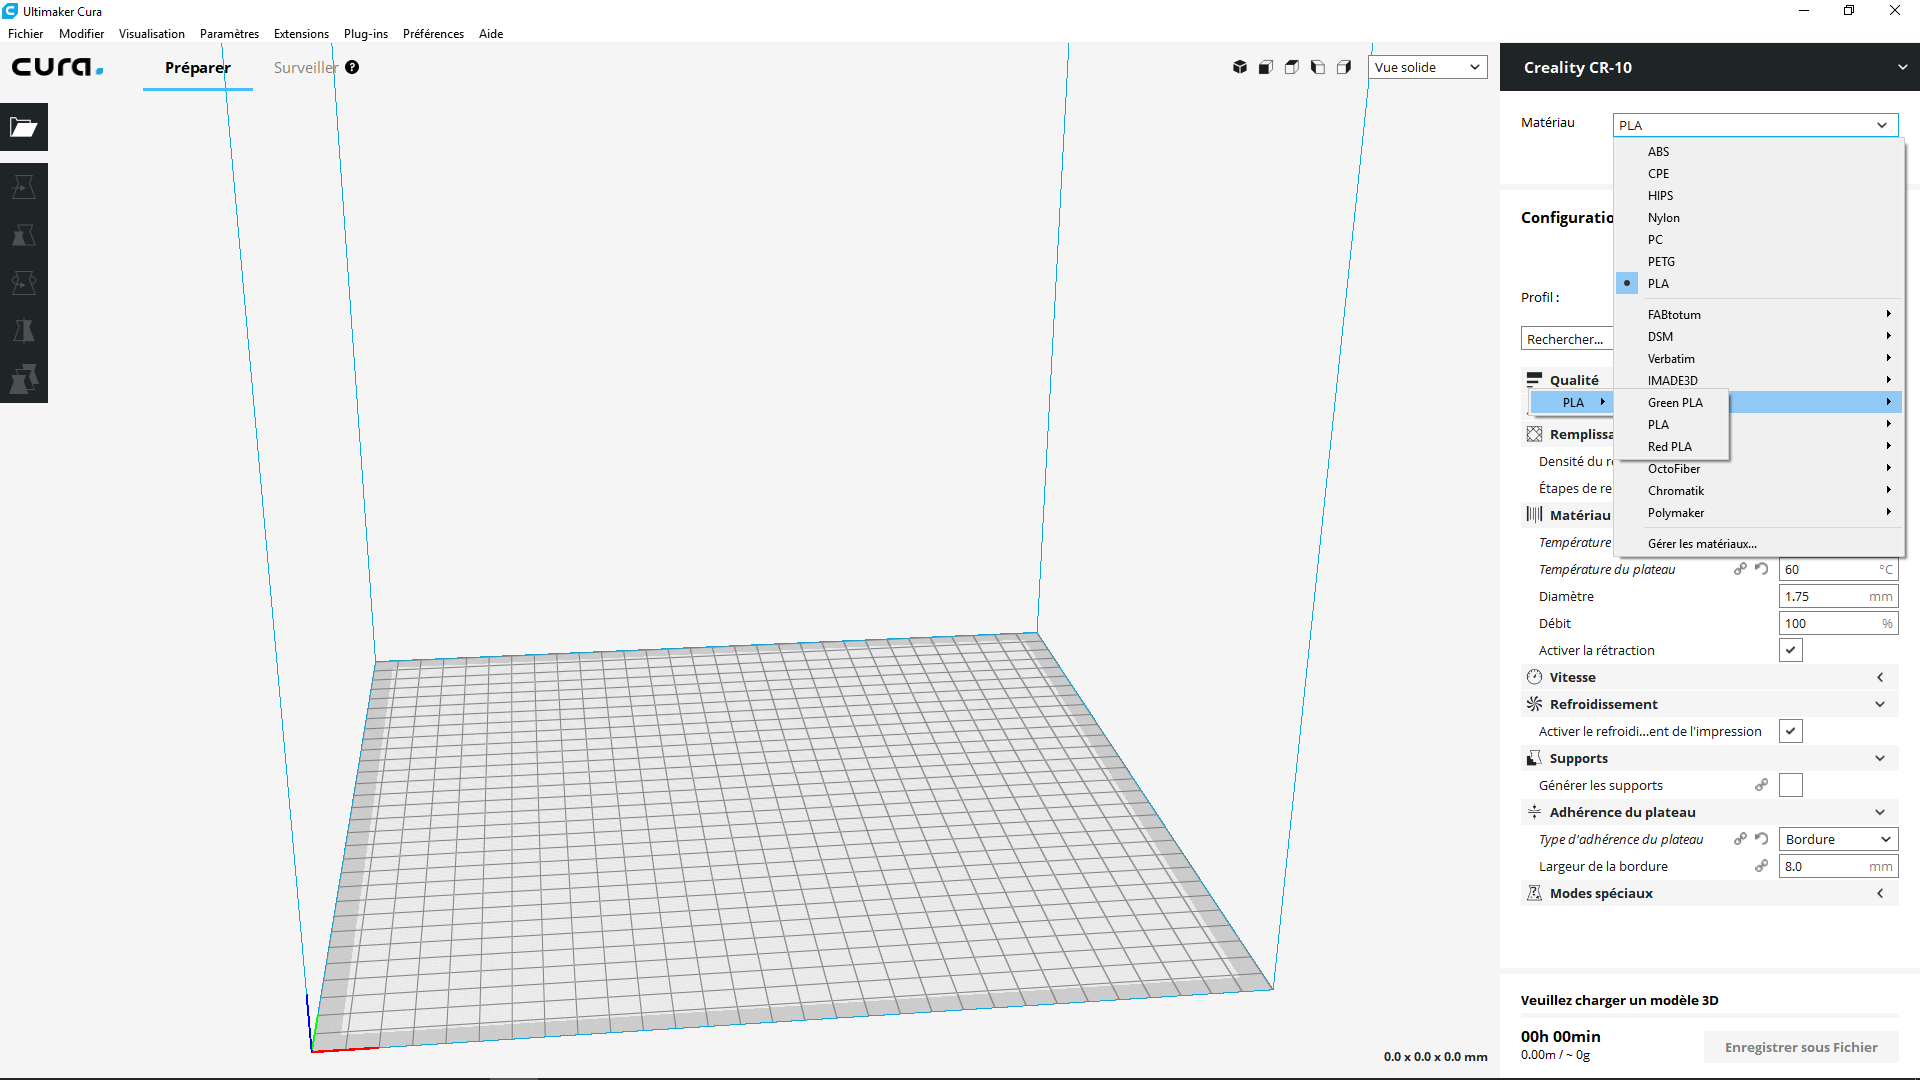1920x1080 pixels.
Task: Enable Générer les supports checkbox
Action: 1790,785
